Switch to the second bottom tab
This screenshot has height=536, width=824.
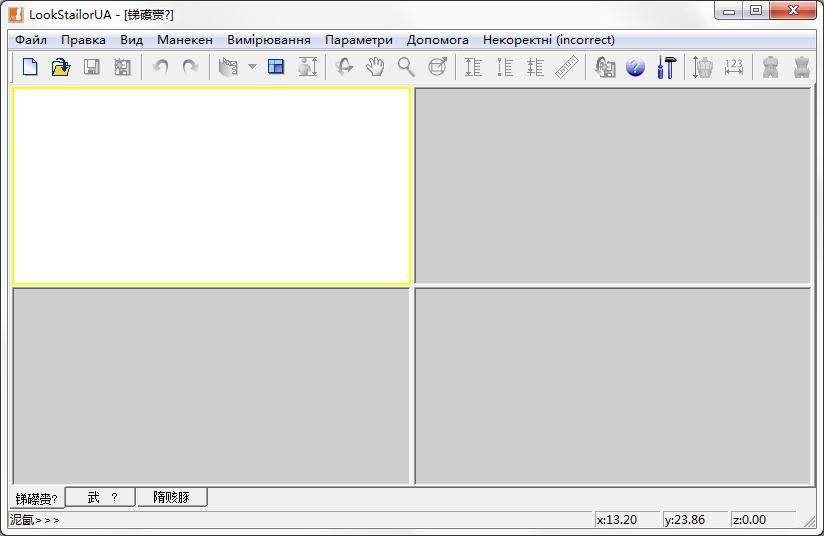point(101,497)
